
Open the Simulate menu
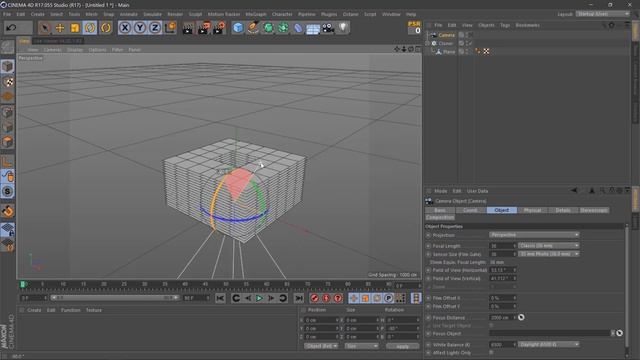[x=152, y=14]
